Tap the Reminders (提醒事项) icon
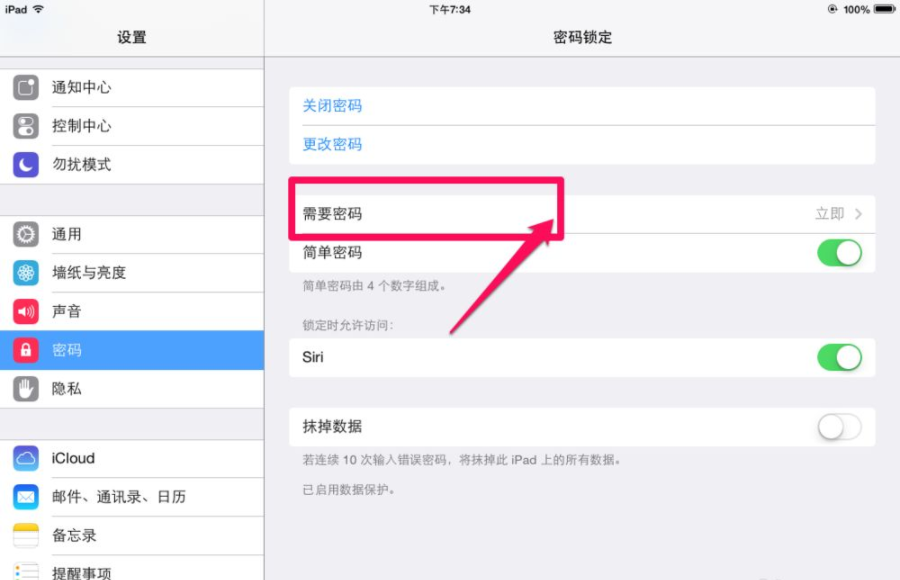 pyautogui.click(x=26, y=571)
